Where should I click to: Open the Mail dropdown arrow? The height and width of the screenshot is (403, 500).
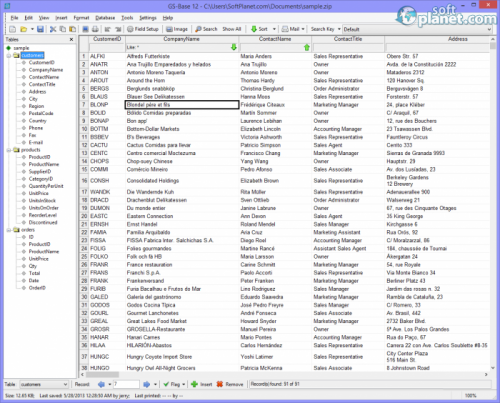(303, 29)
